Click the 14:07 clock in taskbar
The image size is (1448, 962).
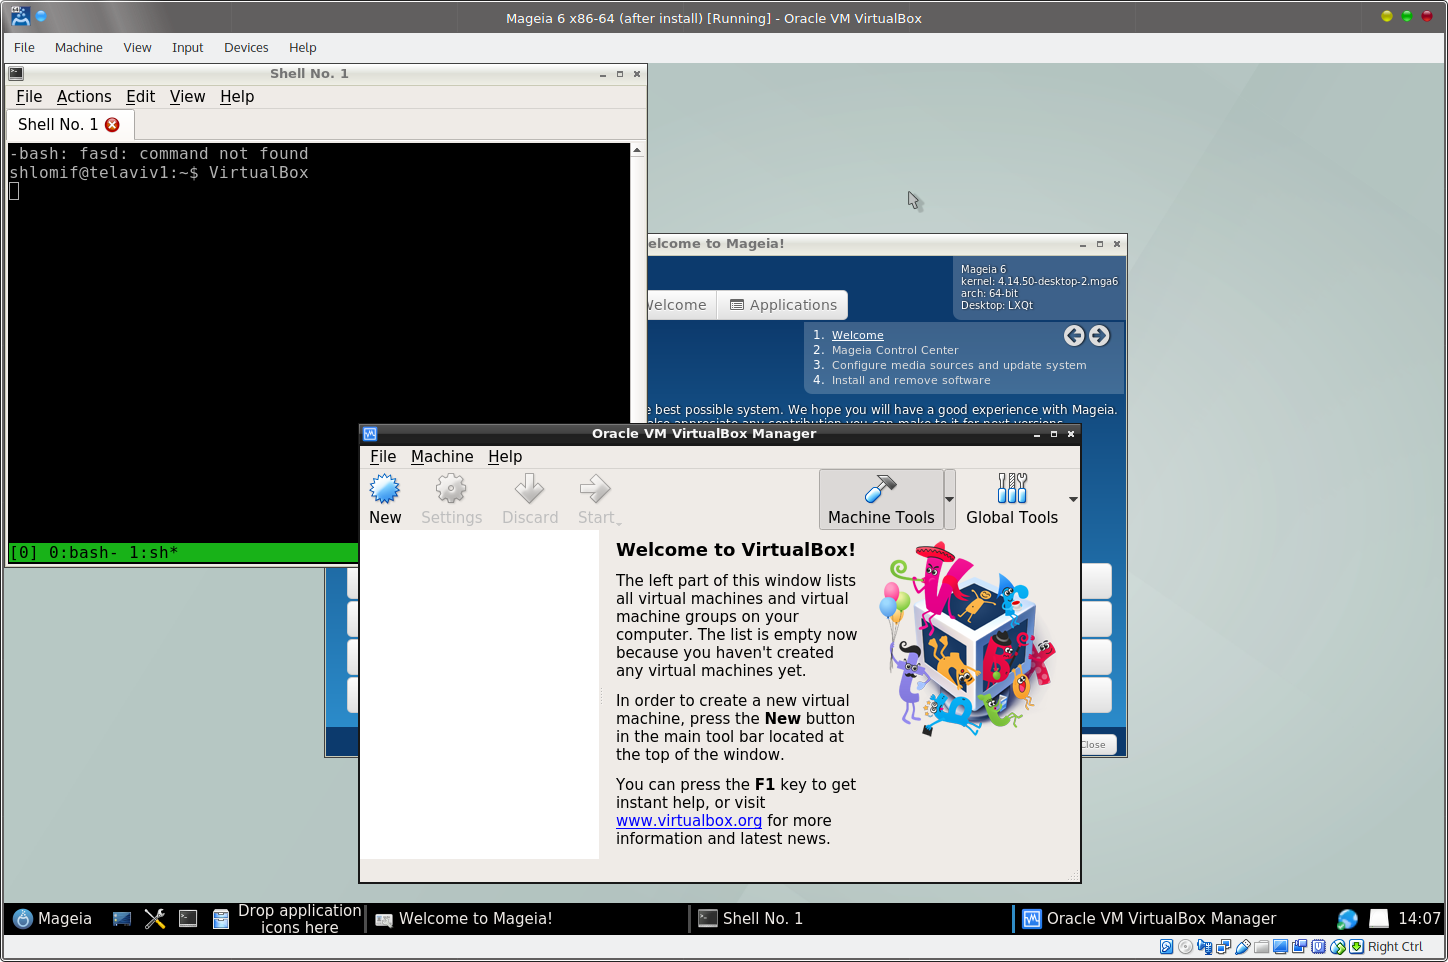click(1419, 918)
